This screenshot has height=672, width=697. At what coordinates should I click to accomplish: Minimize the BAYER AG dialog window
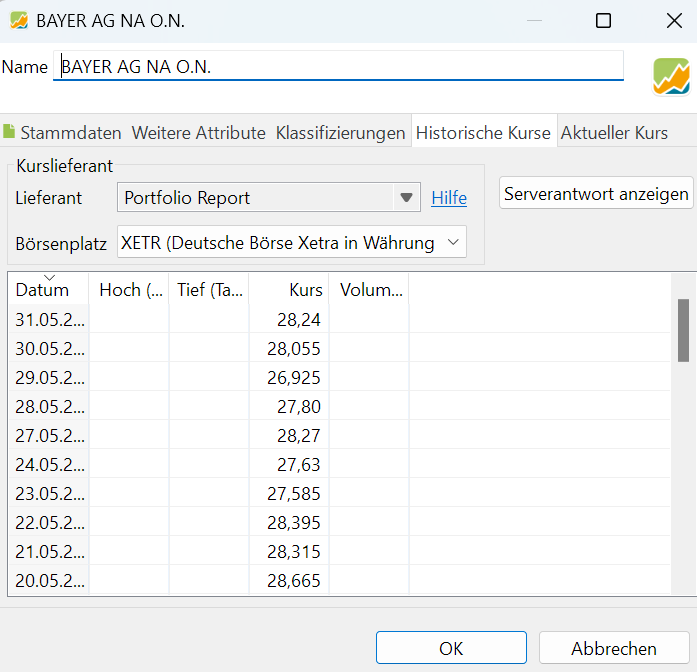click(534, 20)
